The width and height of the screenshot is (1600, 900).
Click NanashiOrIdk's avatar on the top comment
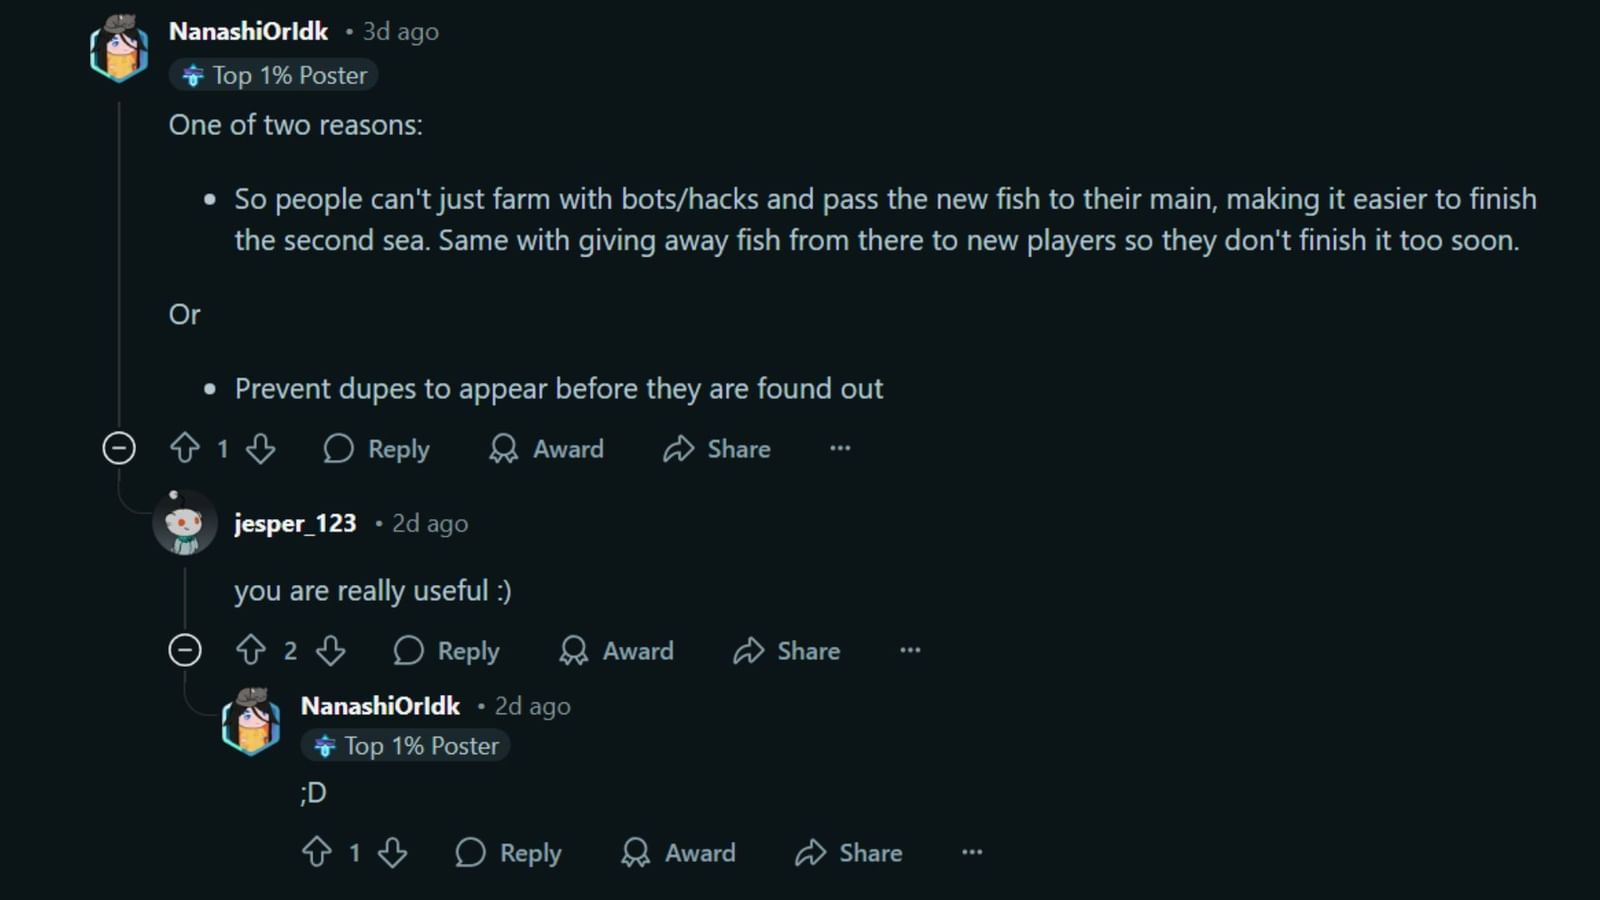click(119, 48)
